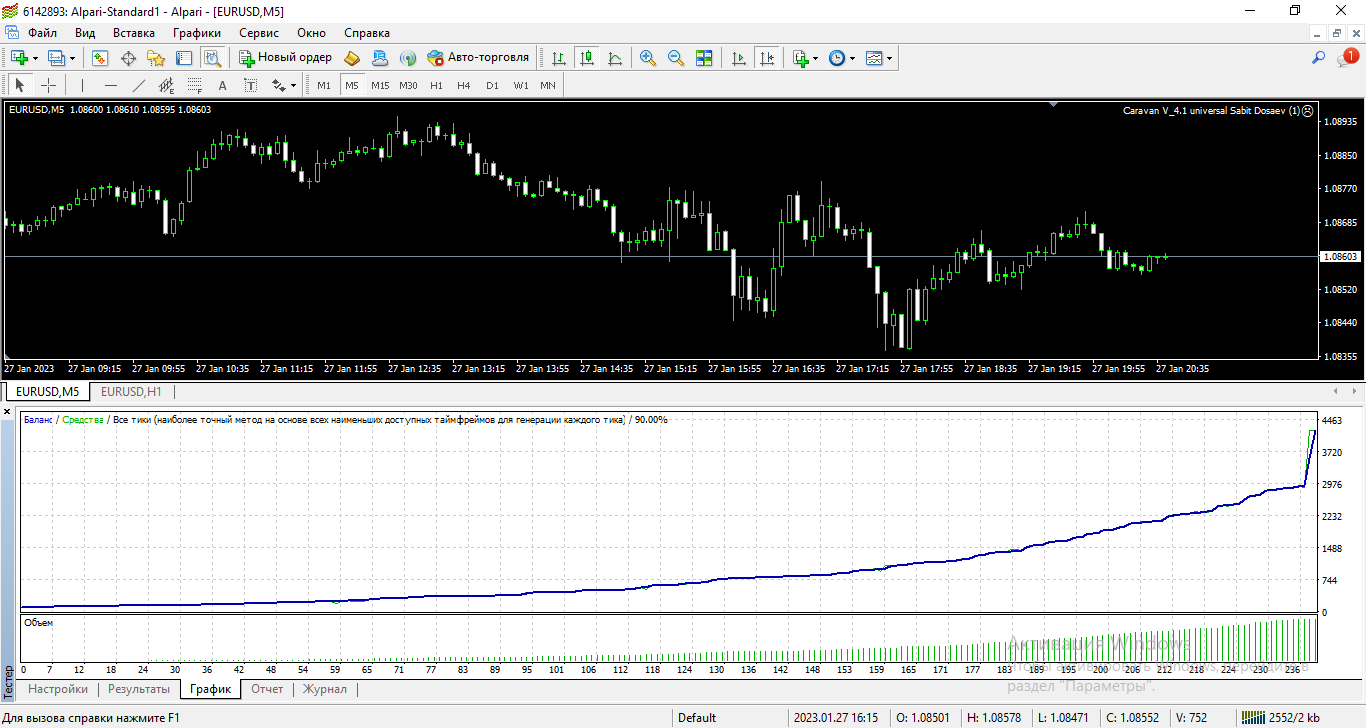Viewport: 1366px width, 728px height.
Task: Switch to H4 timeframe
Action: [464, 85]
